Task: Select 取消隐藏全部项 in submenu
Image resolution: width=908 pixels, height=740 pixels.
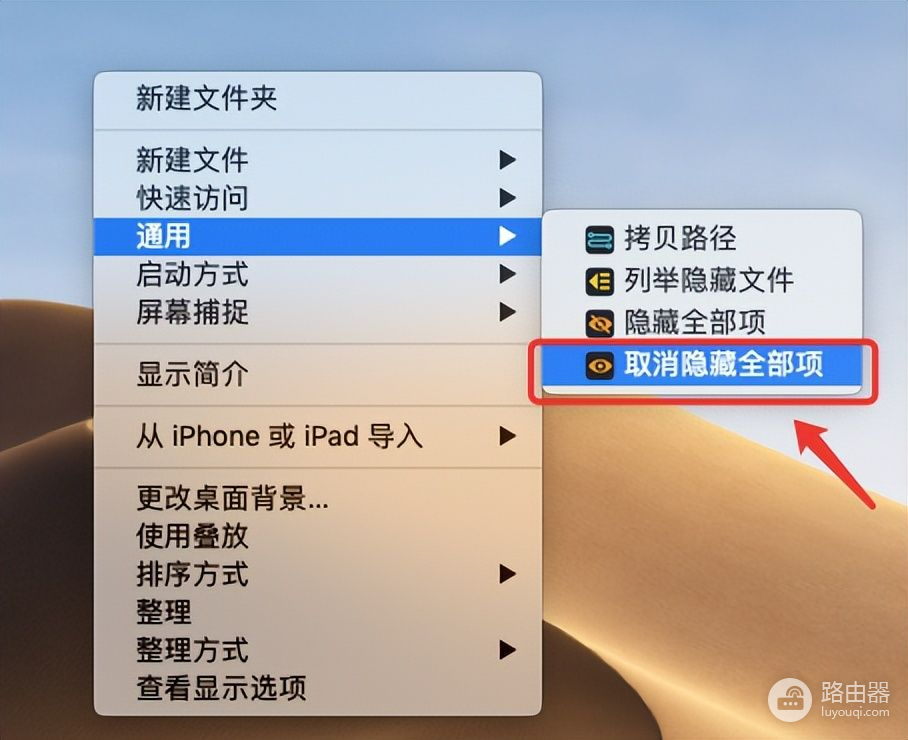Action: [702, 365]
